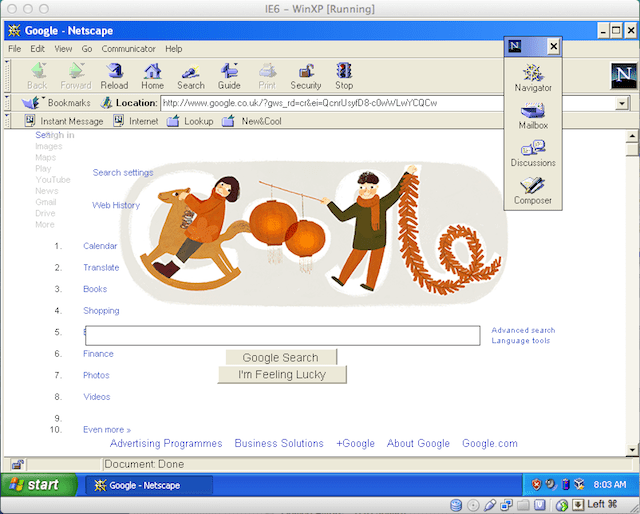Open the Language tools link
640x514 pixels.
pyautogui.click(x=520, y=340)
